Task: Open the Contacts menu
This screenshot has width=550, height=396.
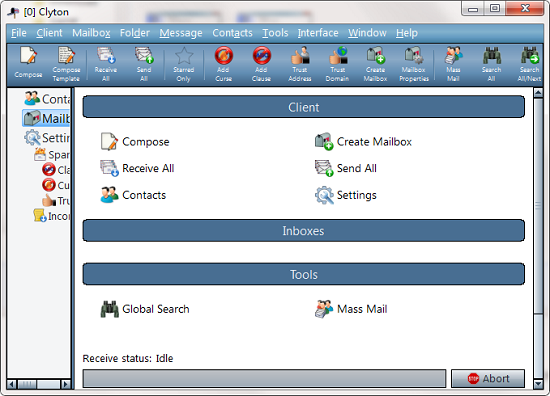Action: (x=232, y=33)
